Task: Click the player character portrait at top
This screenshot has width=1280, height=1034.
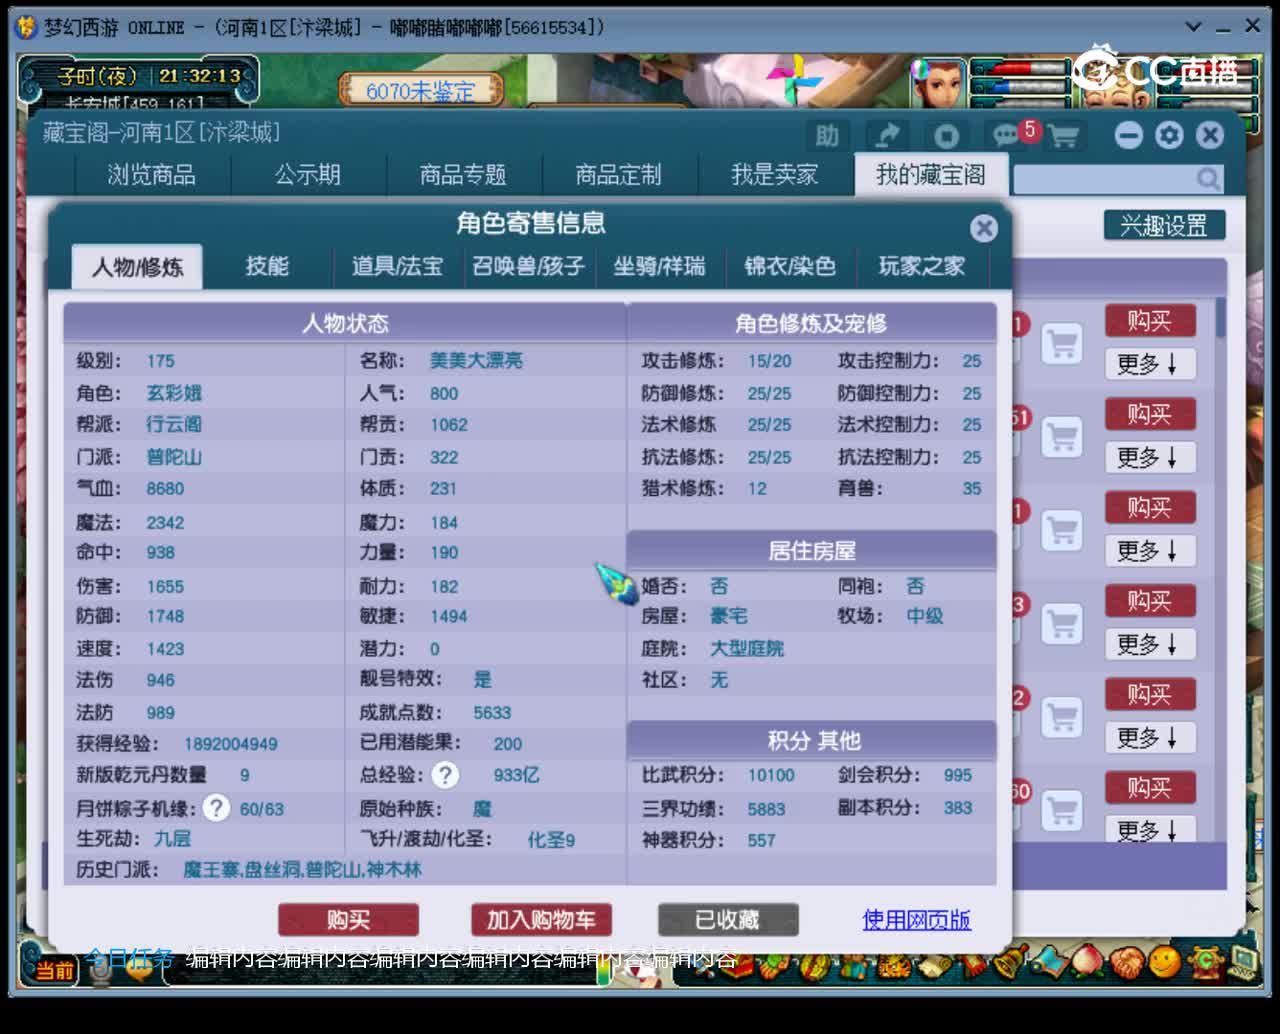Action: (x=938, y=83)
